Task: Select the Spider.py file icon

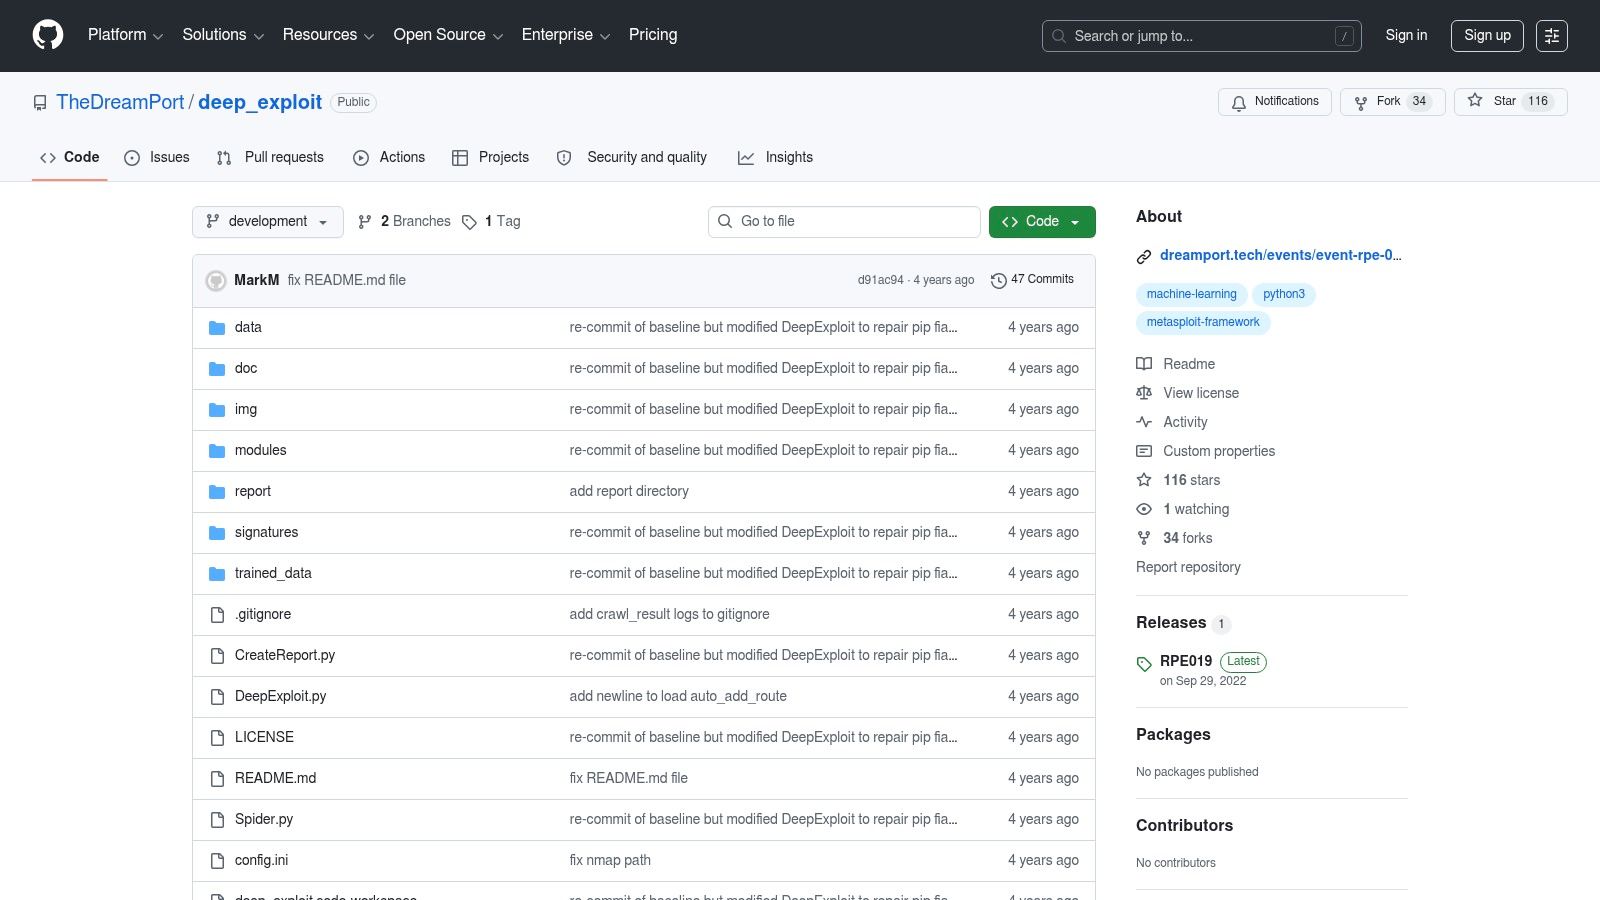Action: pyautogui.click(x=217, y=820)
